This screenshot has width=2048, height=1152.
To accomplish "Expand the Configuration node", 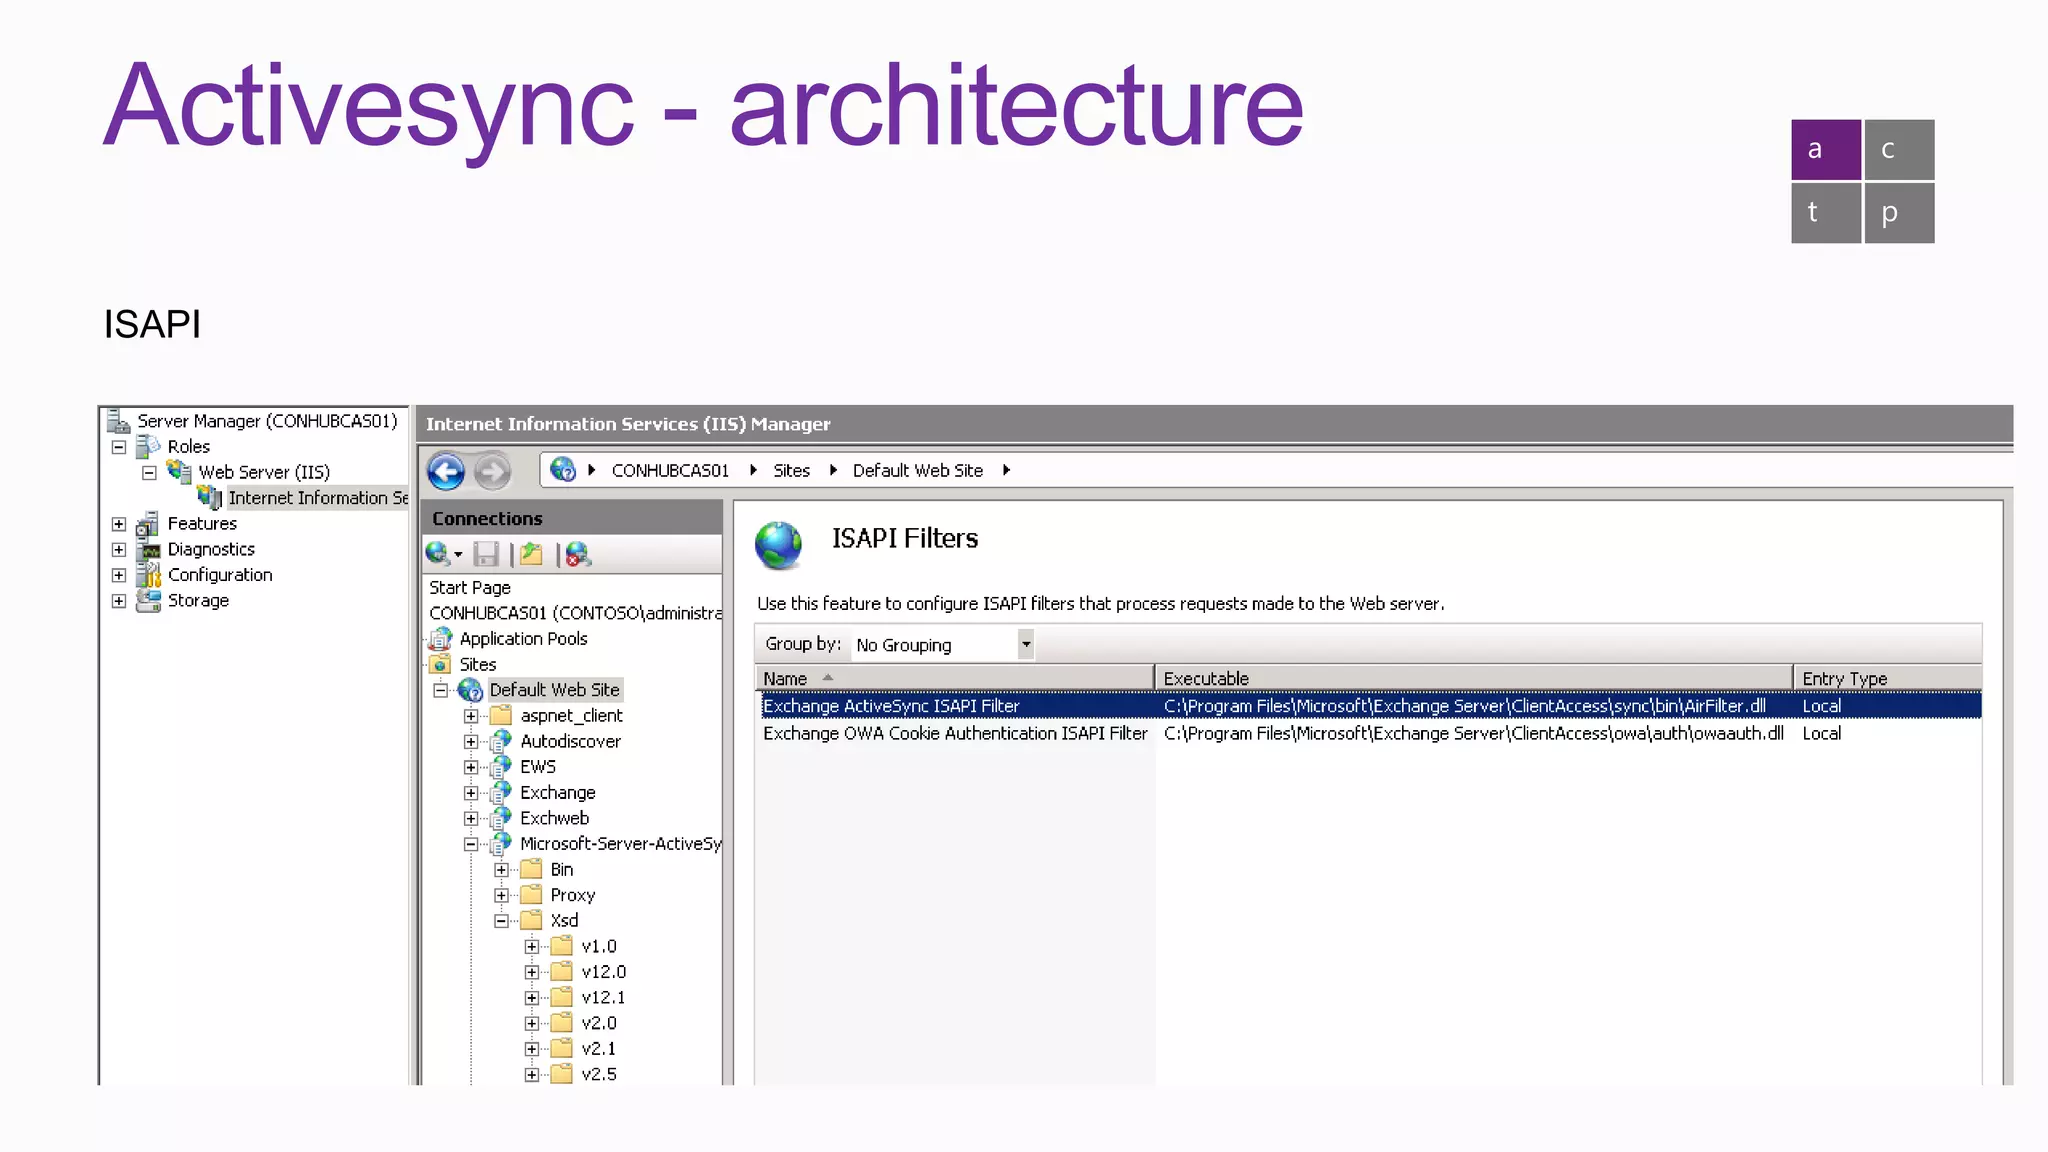I will click(x=118, y=575).
